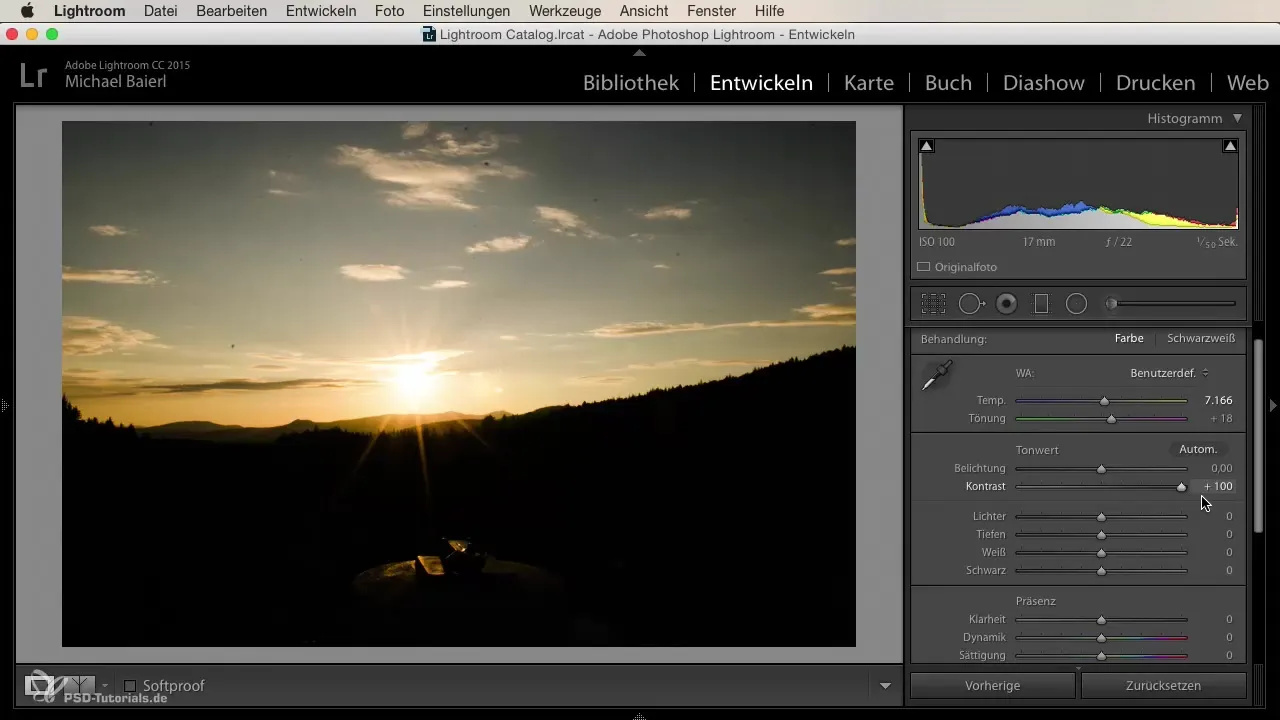Open the Hilfe menu
Image resolution: width=1280 pixels, height=720 pixels.
769,11
